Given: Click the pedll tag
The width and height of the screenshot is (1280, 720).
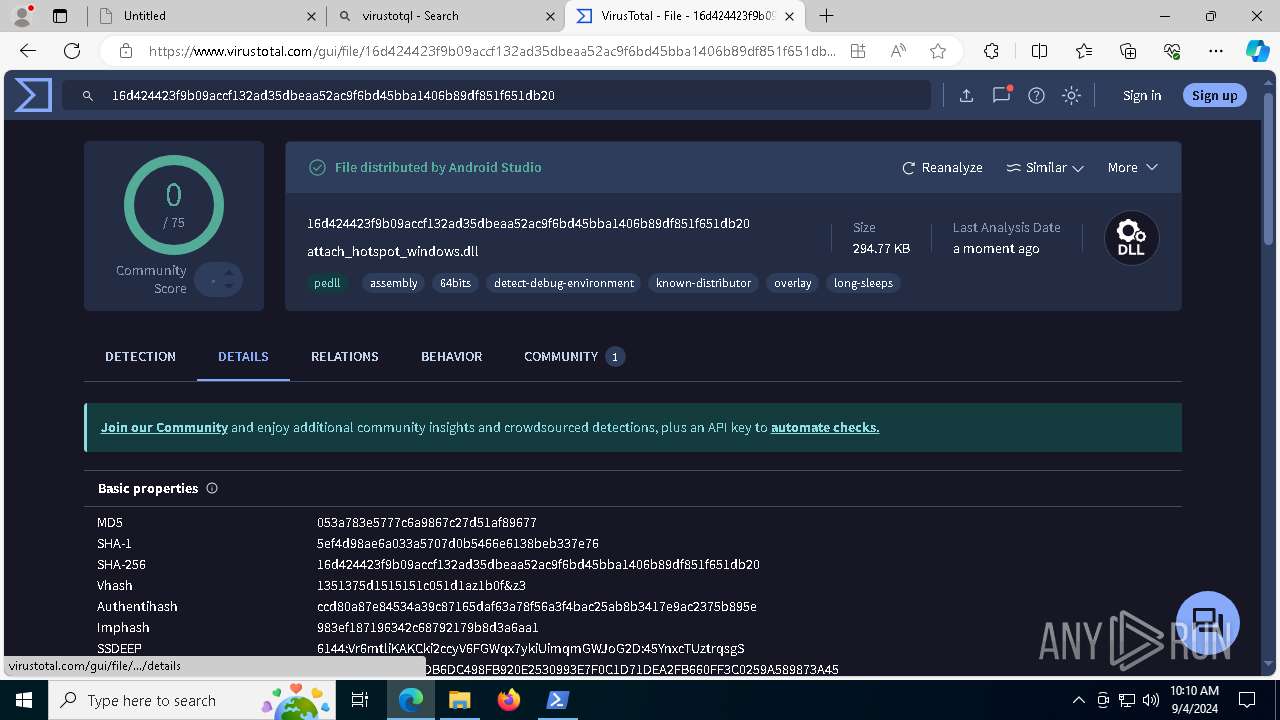Looking at the screenshot, I should 328,283.
